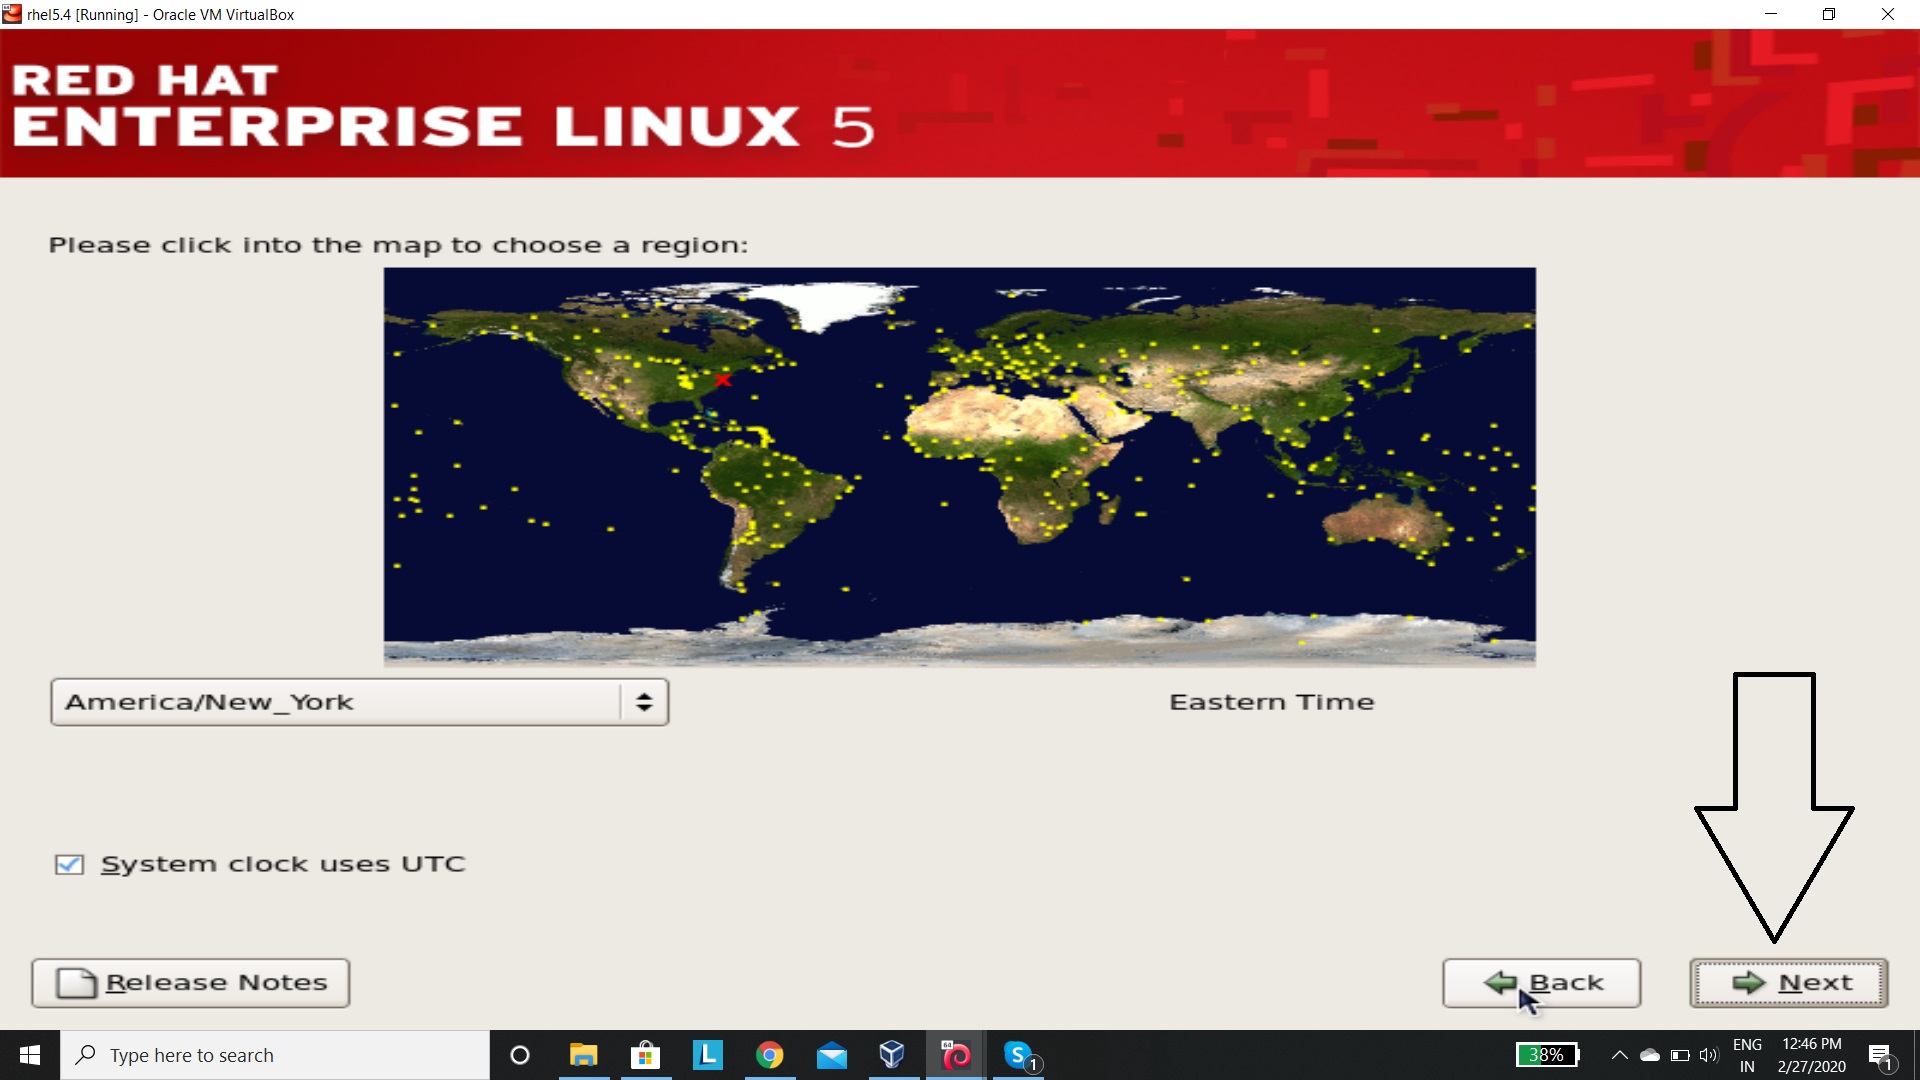This screenshot has width=1920, height=1080.
Task: Open the Mail app icon
Action: click(x=831, y=1055)
